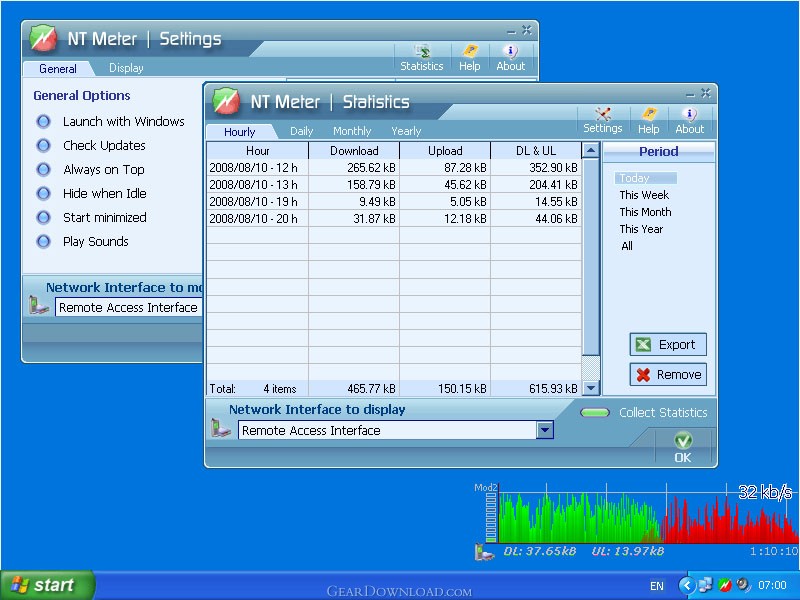The height and width of the screenshot is (600, 800).
Task: Switch to the Monthly tab
Action: click(x=352, y=131)
